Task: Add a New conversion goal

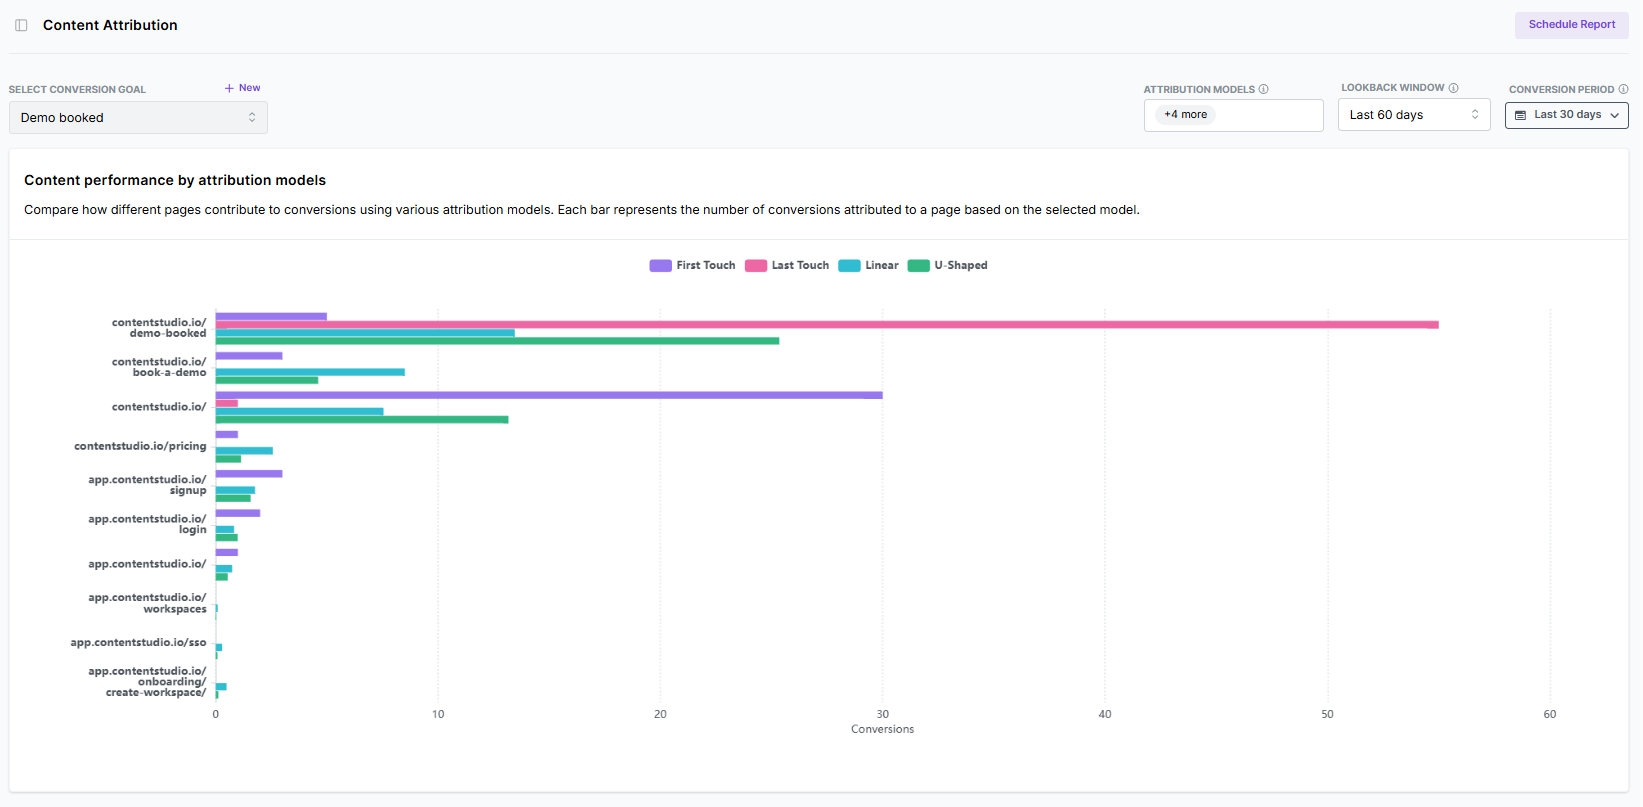Action: (243, 88)
